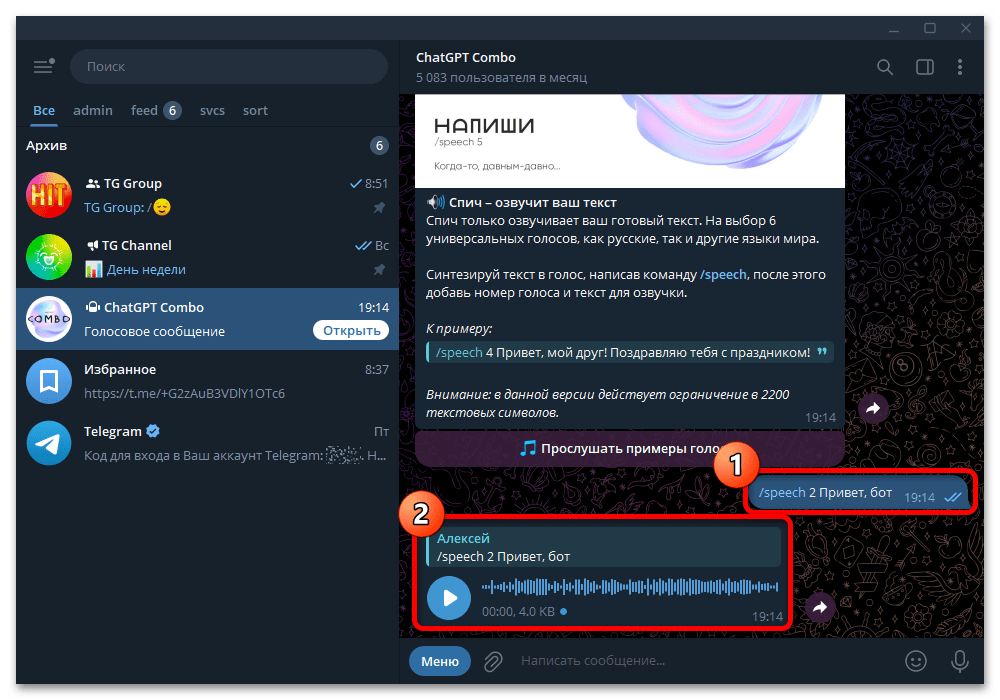Screen dimensions: 1000x700
Task: Forward the voice message
Action: (x=820, y=607)
